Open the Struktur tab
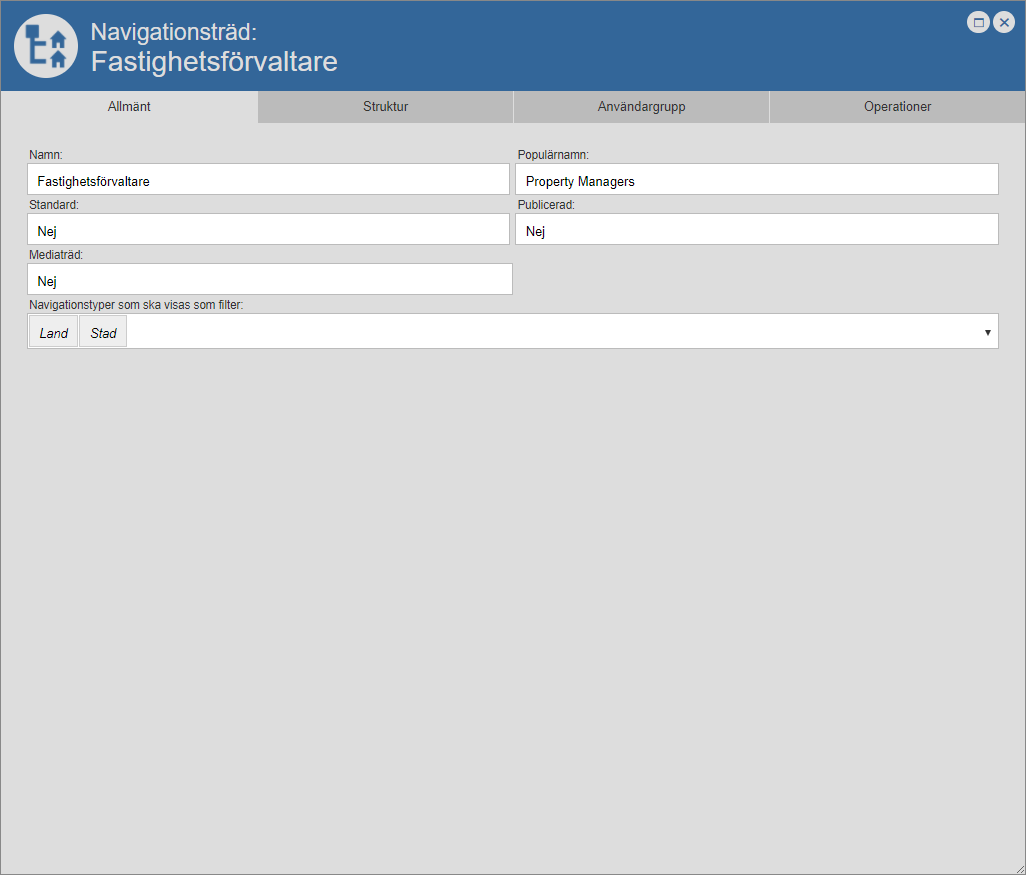Screen dimensions: 1026x875 385,107
